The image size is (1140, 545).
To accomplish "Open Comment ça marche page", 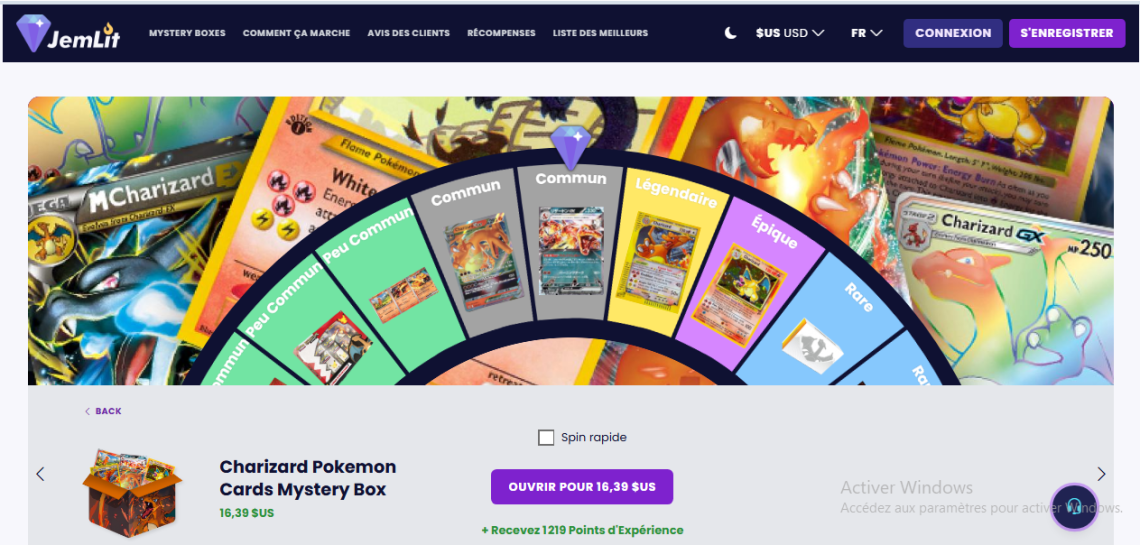I will pos(297,33).
